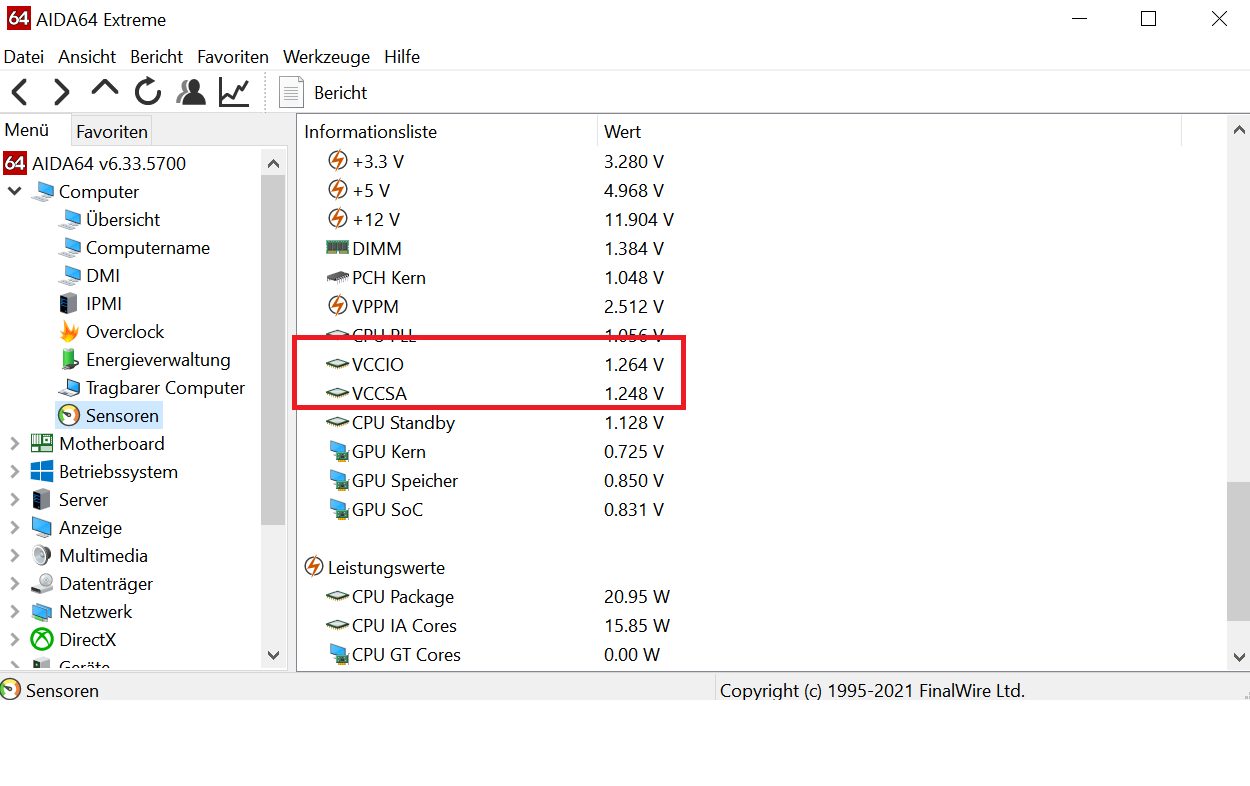Open the Datei menu
The image size is (1250, 786).
[24, 57]
